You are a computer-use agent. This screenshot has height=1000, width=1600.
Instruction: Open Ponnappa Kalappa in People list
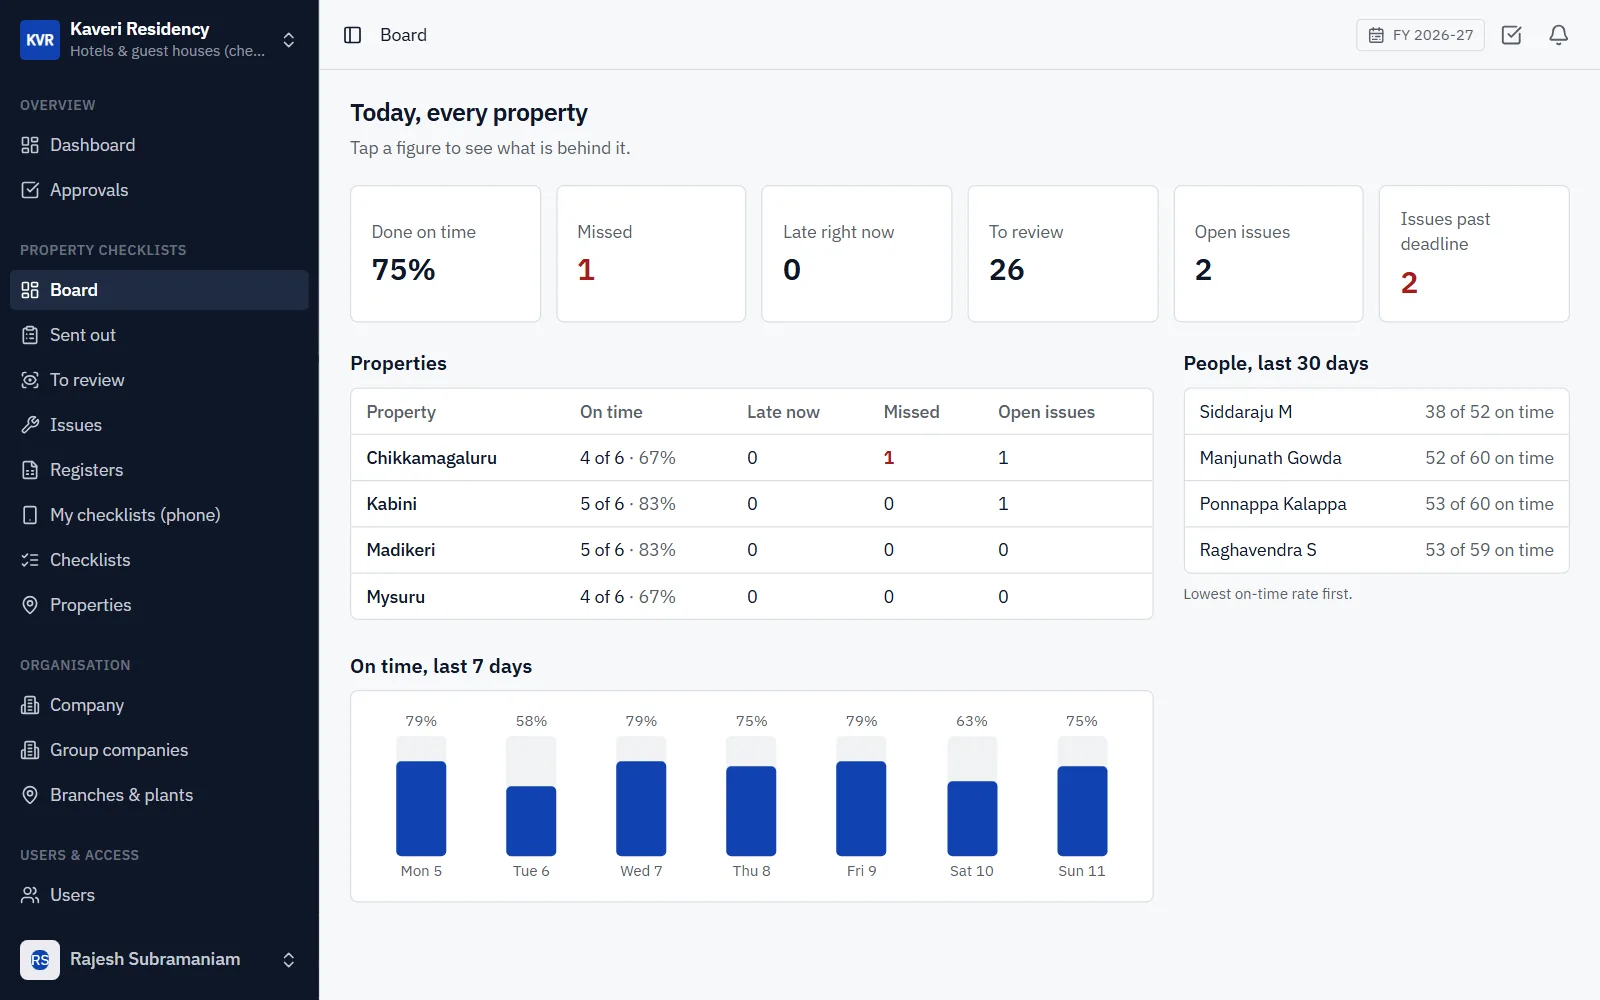click(x=1376, y=504)
